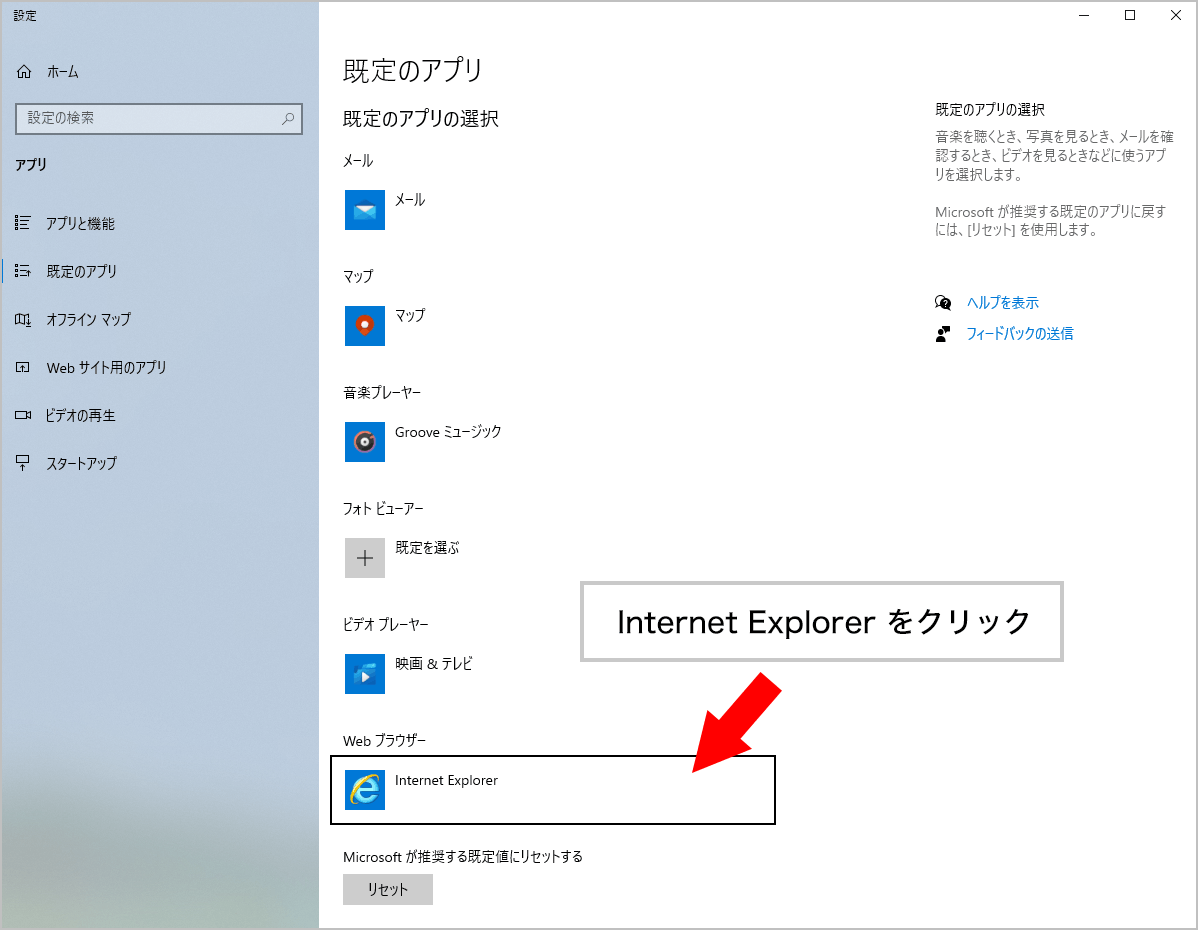Click the 音楽プレーヤー section label
This screenshot has height=930, width=1198.
382,393
